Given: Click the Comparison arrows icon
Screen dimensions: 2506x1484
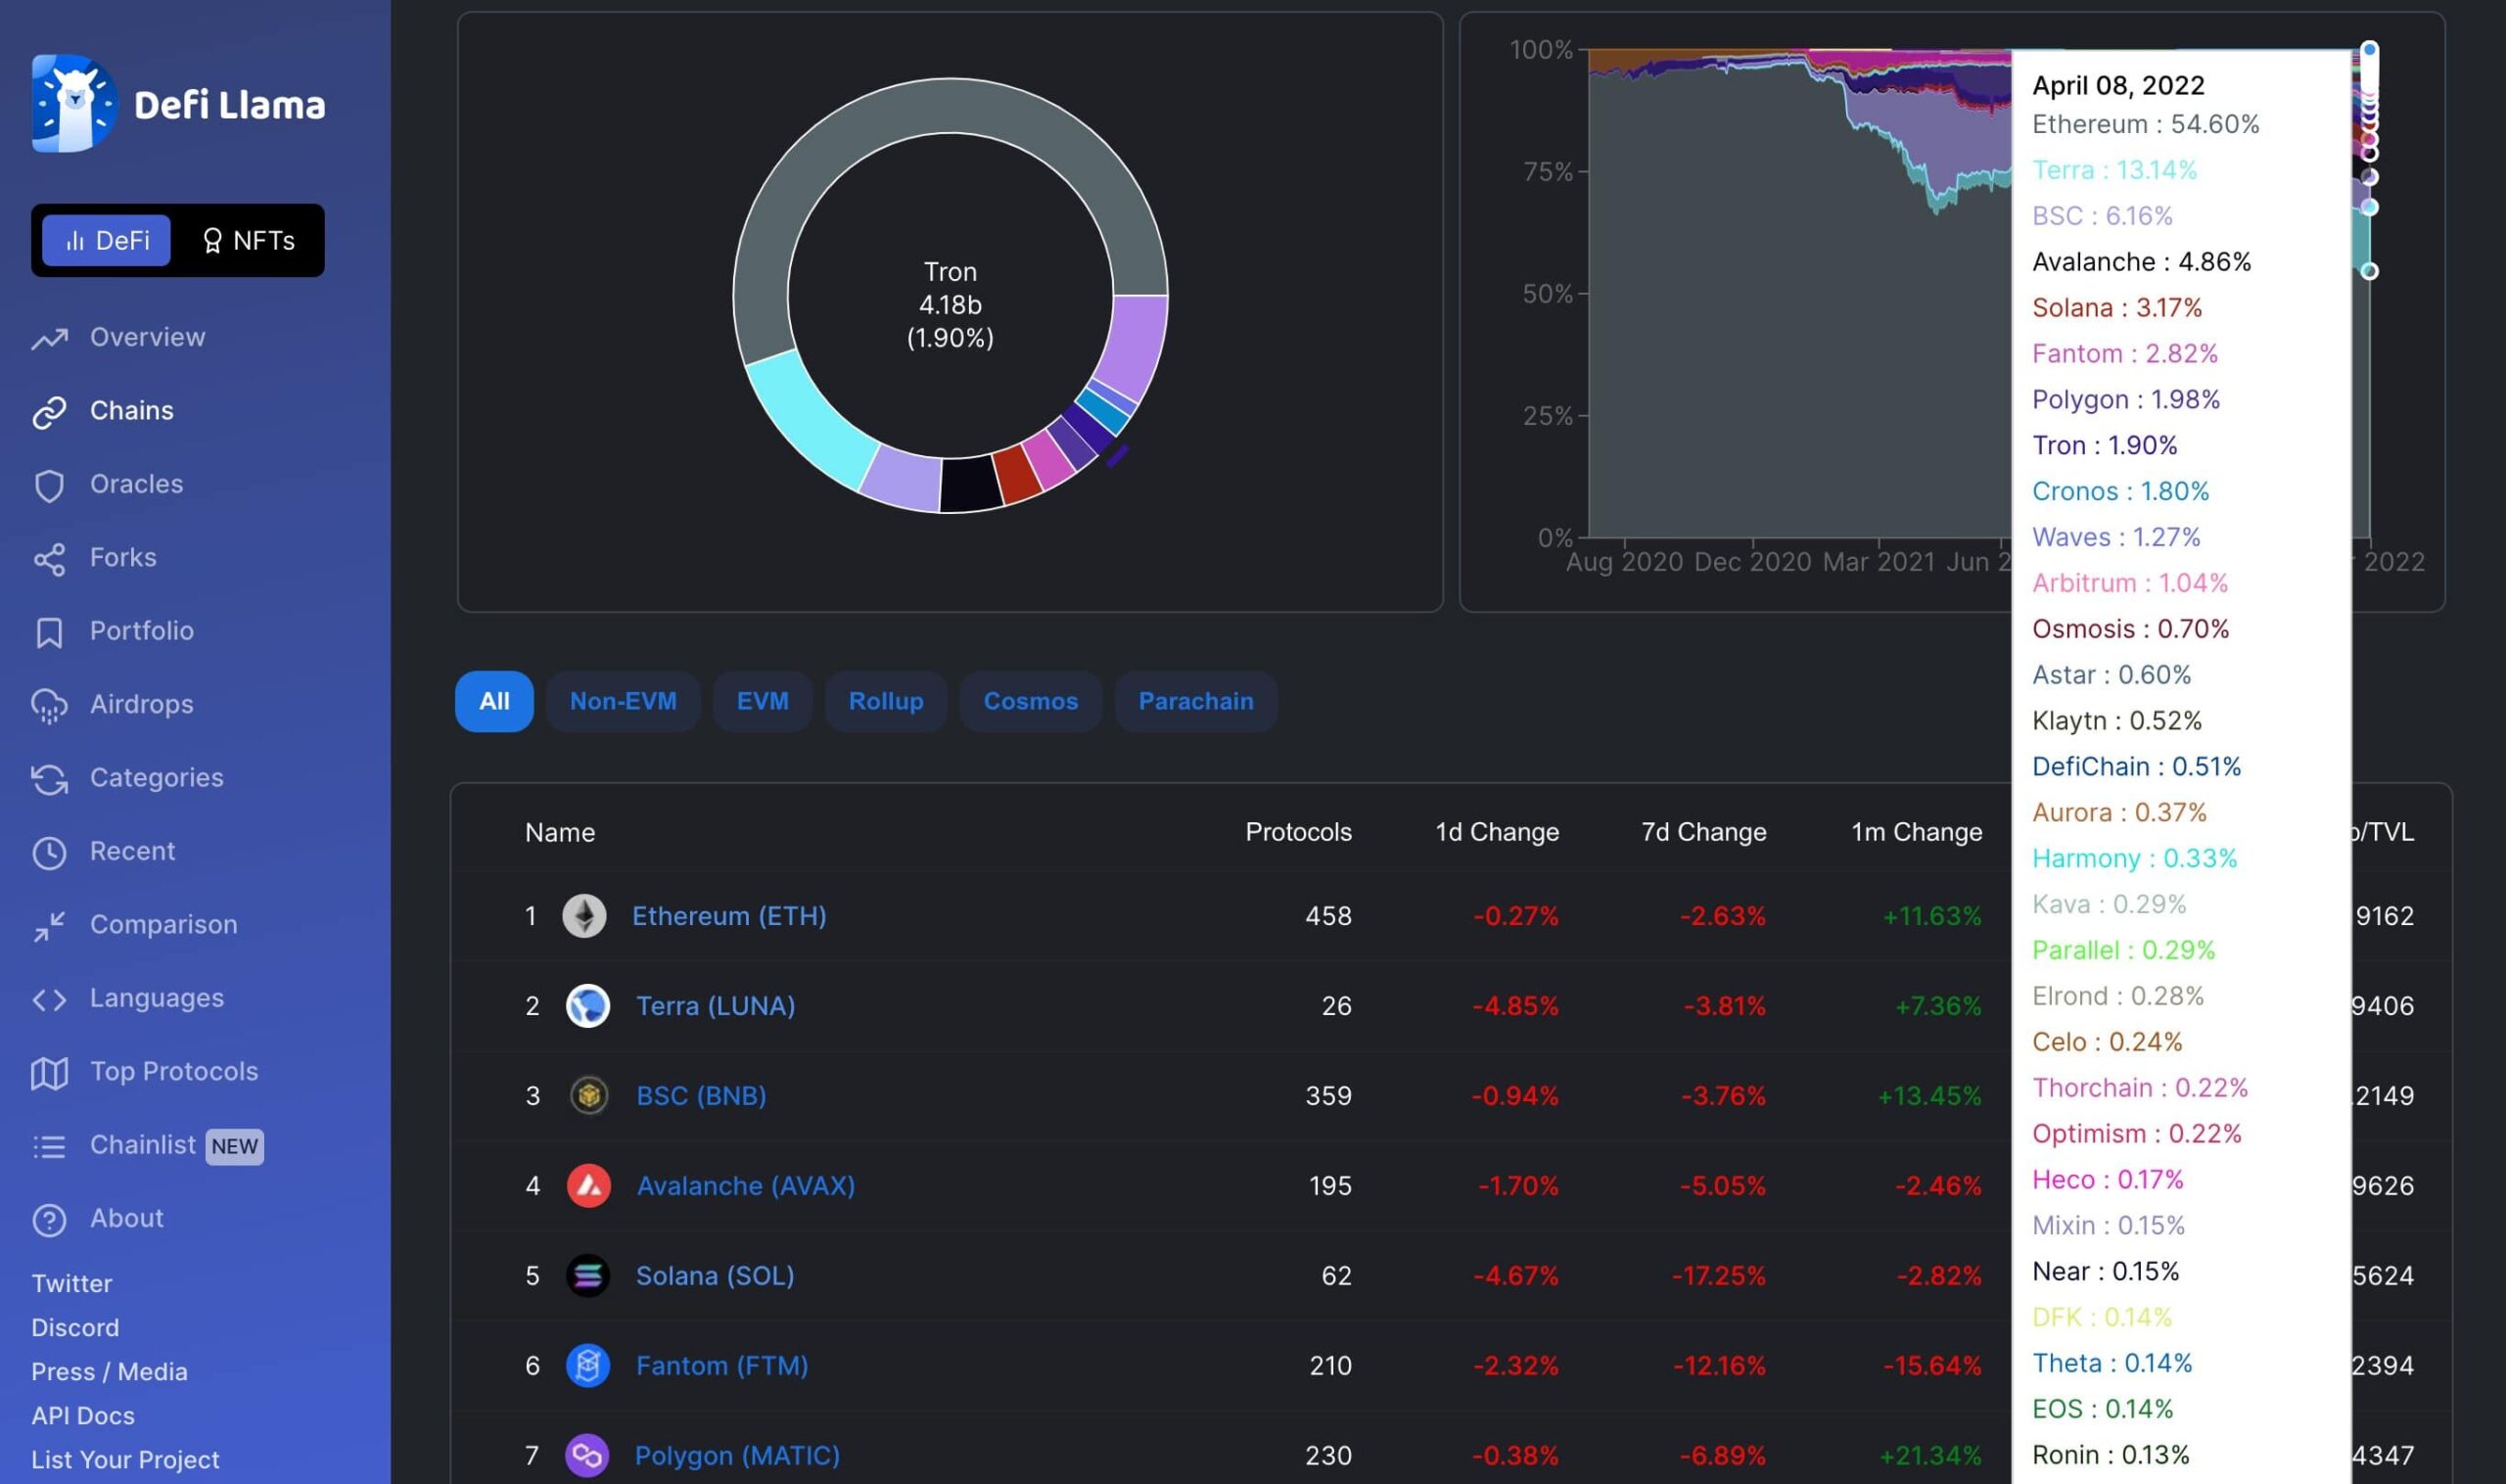Looking at the screenshot, I should point(49,926).
